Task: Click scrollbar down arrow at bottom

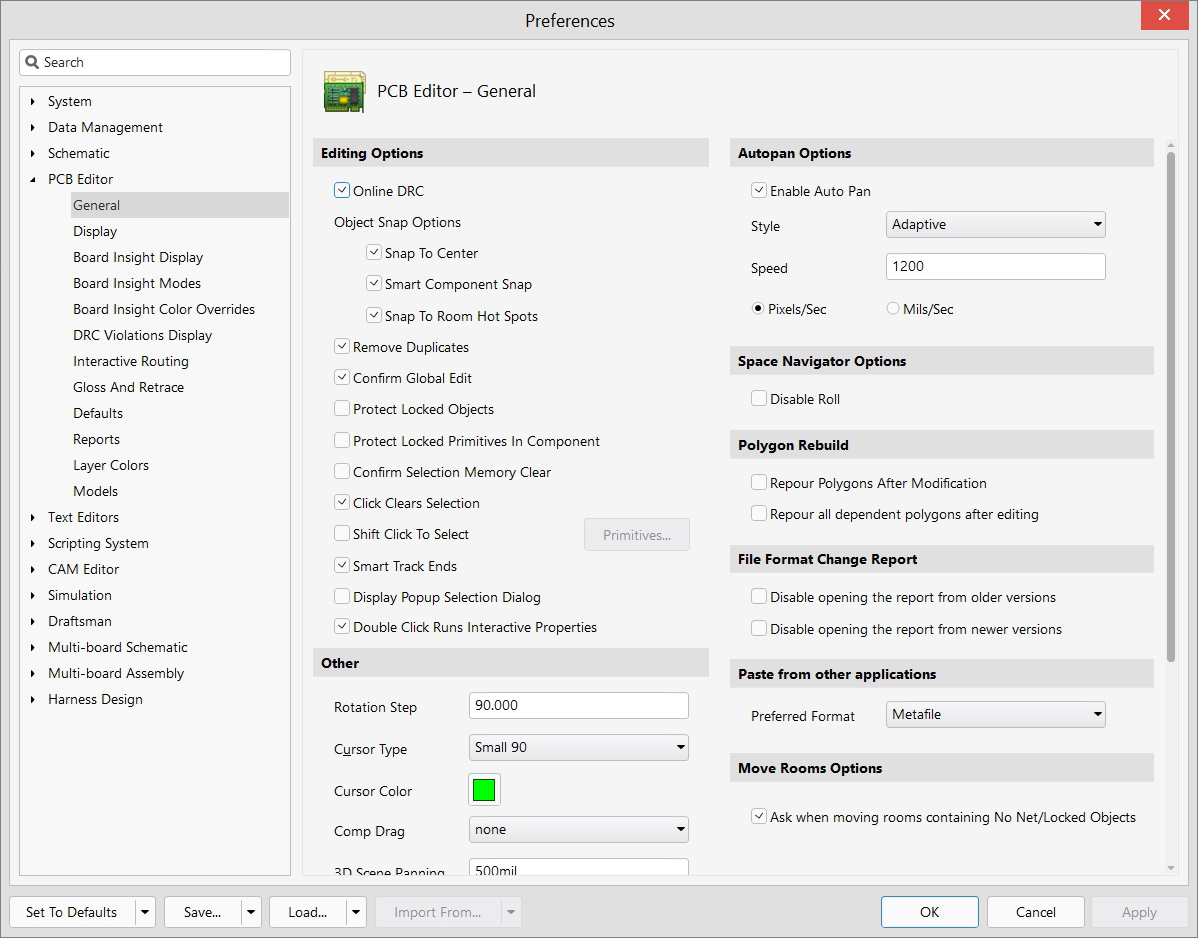Action: click(1170, 868)
